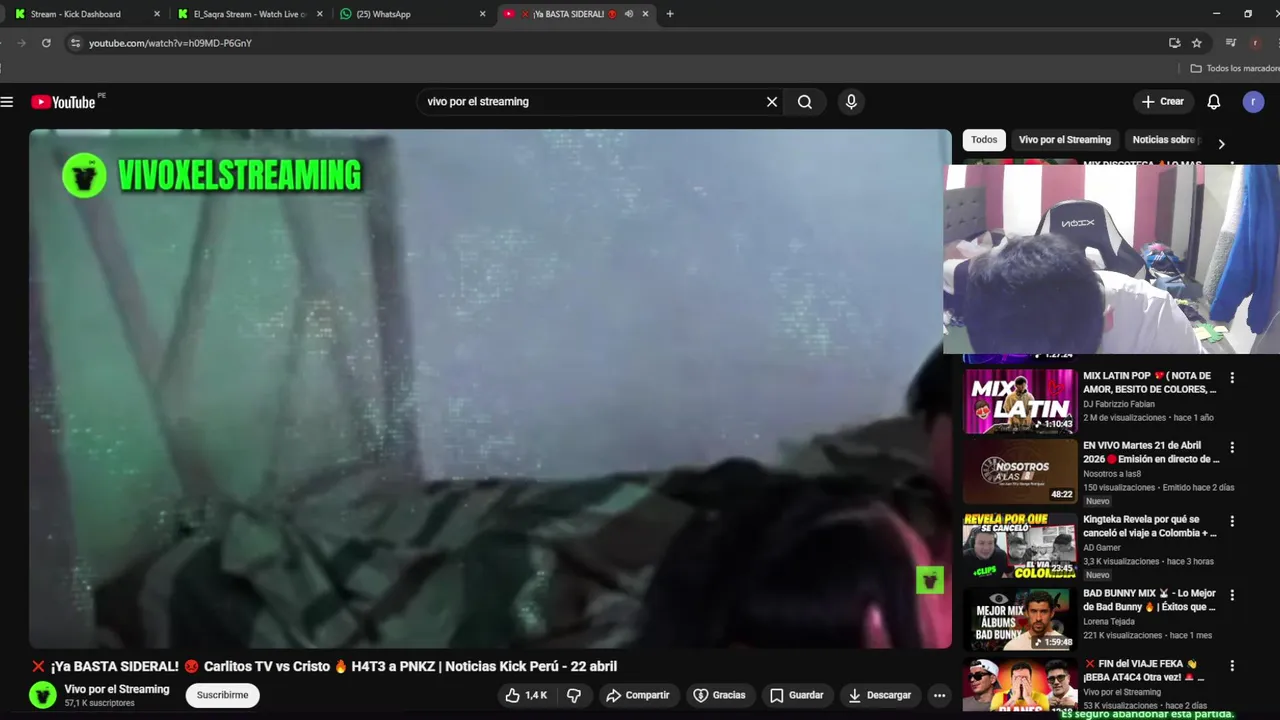This screenshot has width=1280, height=720.
Task: Open the FIN del VIAJE FEKA thumbnail
Action: (1019, 684)
